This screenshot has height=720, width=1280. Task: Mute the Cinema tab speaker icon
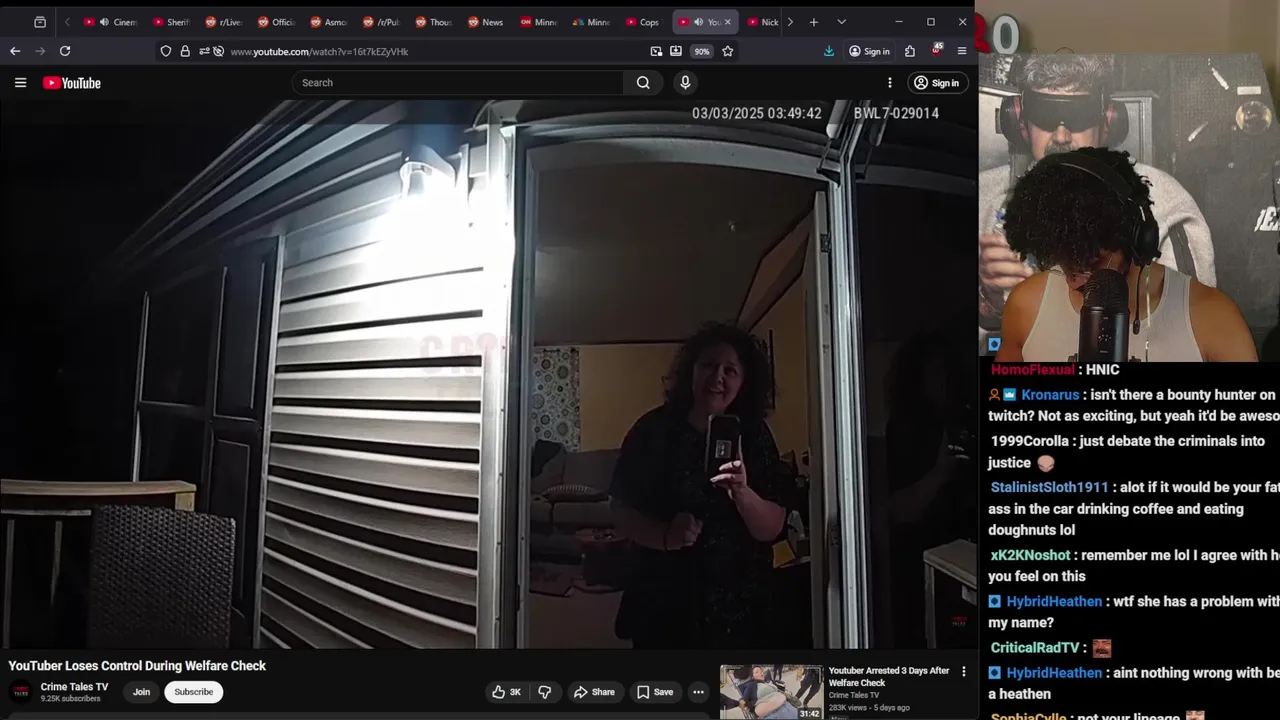click(104, 22)
